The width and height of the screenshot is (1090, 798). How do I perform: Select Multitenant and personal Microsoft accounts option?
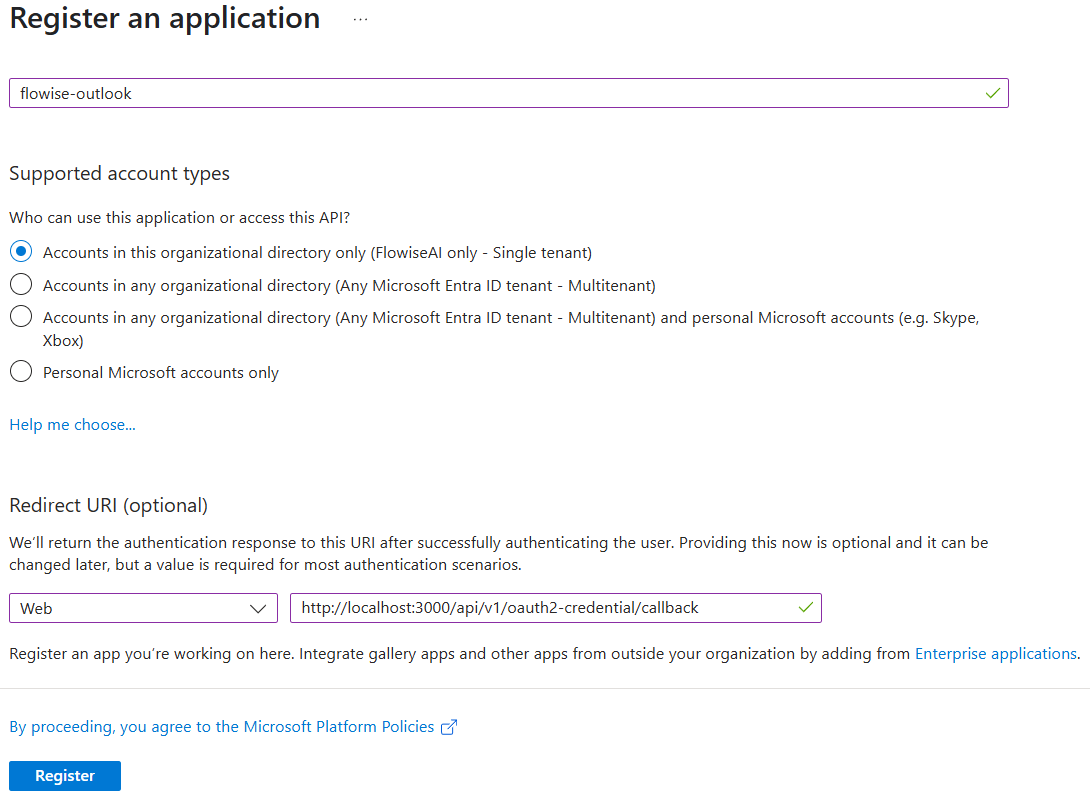[x=21, y=317]
